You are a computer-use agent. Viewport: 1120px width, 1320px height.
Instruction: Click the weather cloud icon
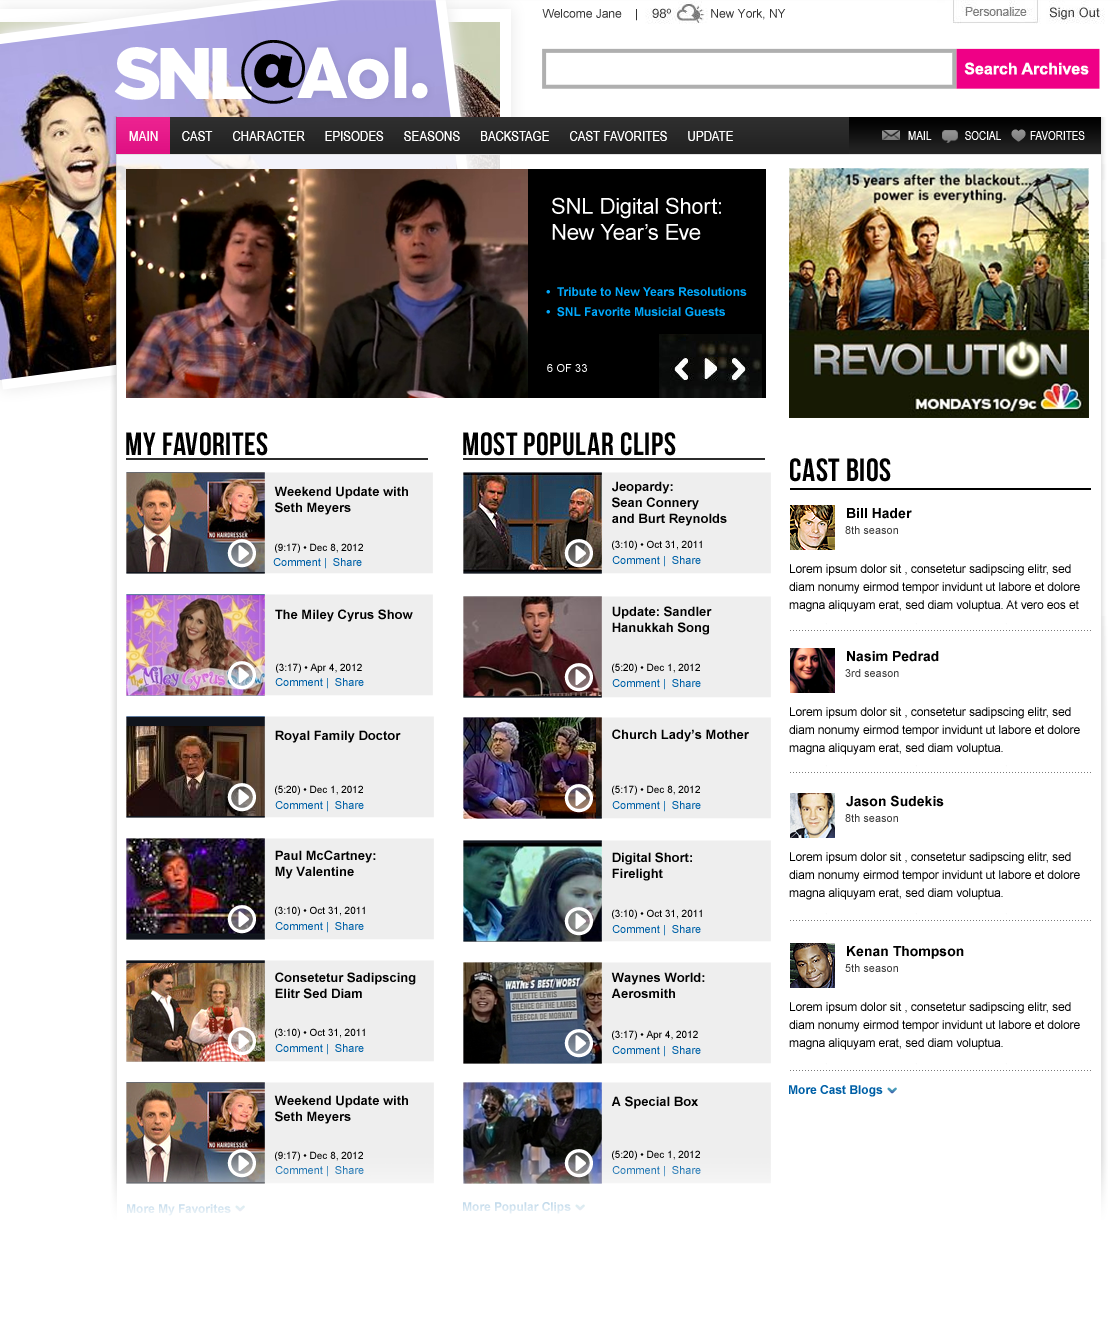(x=690, y=13)
